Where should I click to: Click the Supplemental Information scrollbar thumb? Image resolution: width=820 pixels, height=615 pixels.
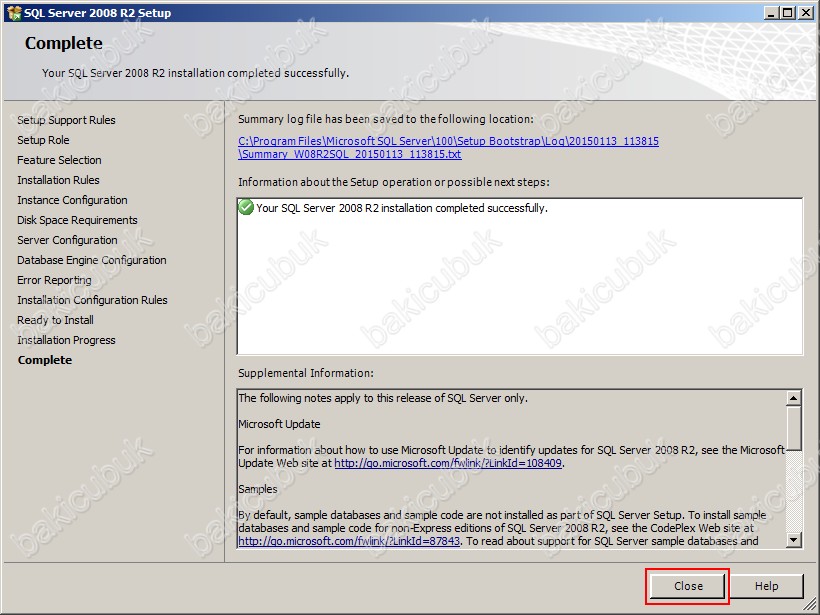coord(794,428)
